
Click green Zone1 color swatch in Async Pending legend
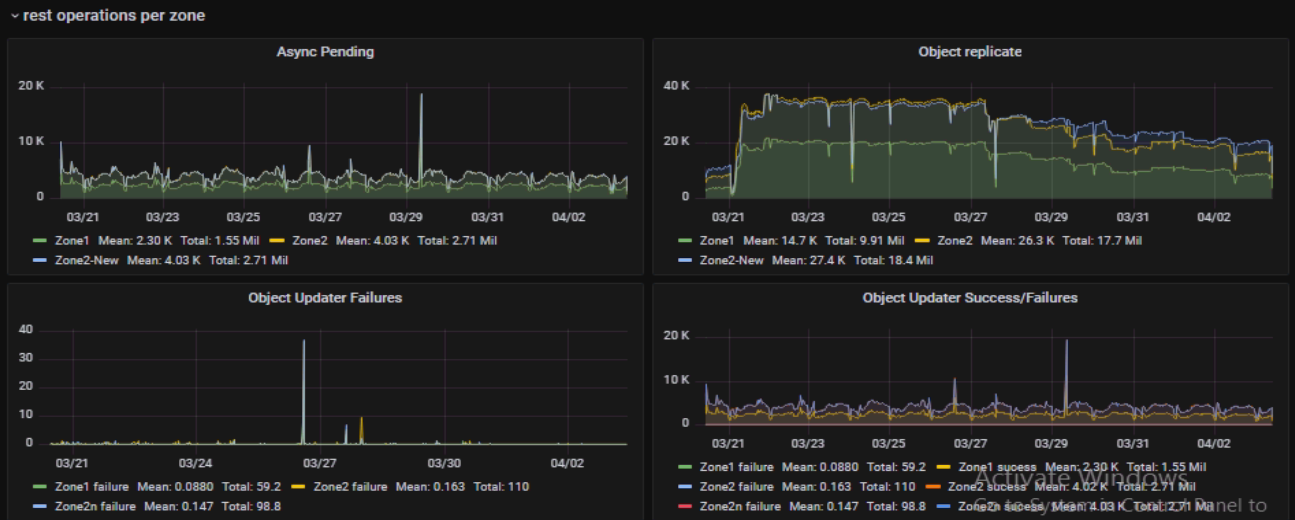point(40,241)
